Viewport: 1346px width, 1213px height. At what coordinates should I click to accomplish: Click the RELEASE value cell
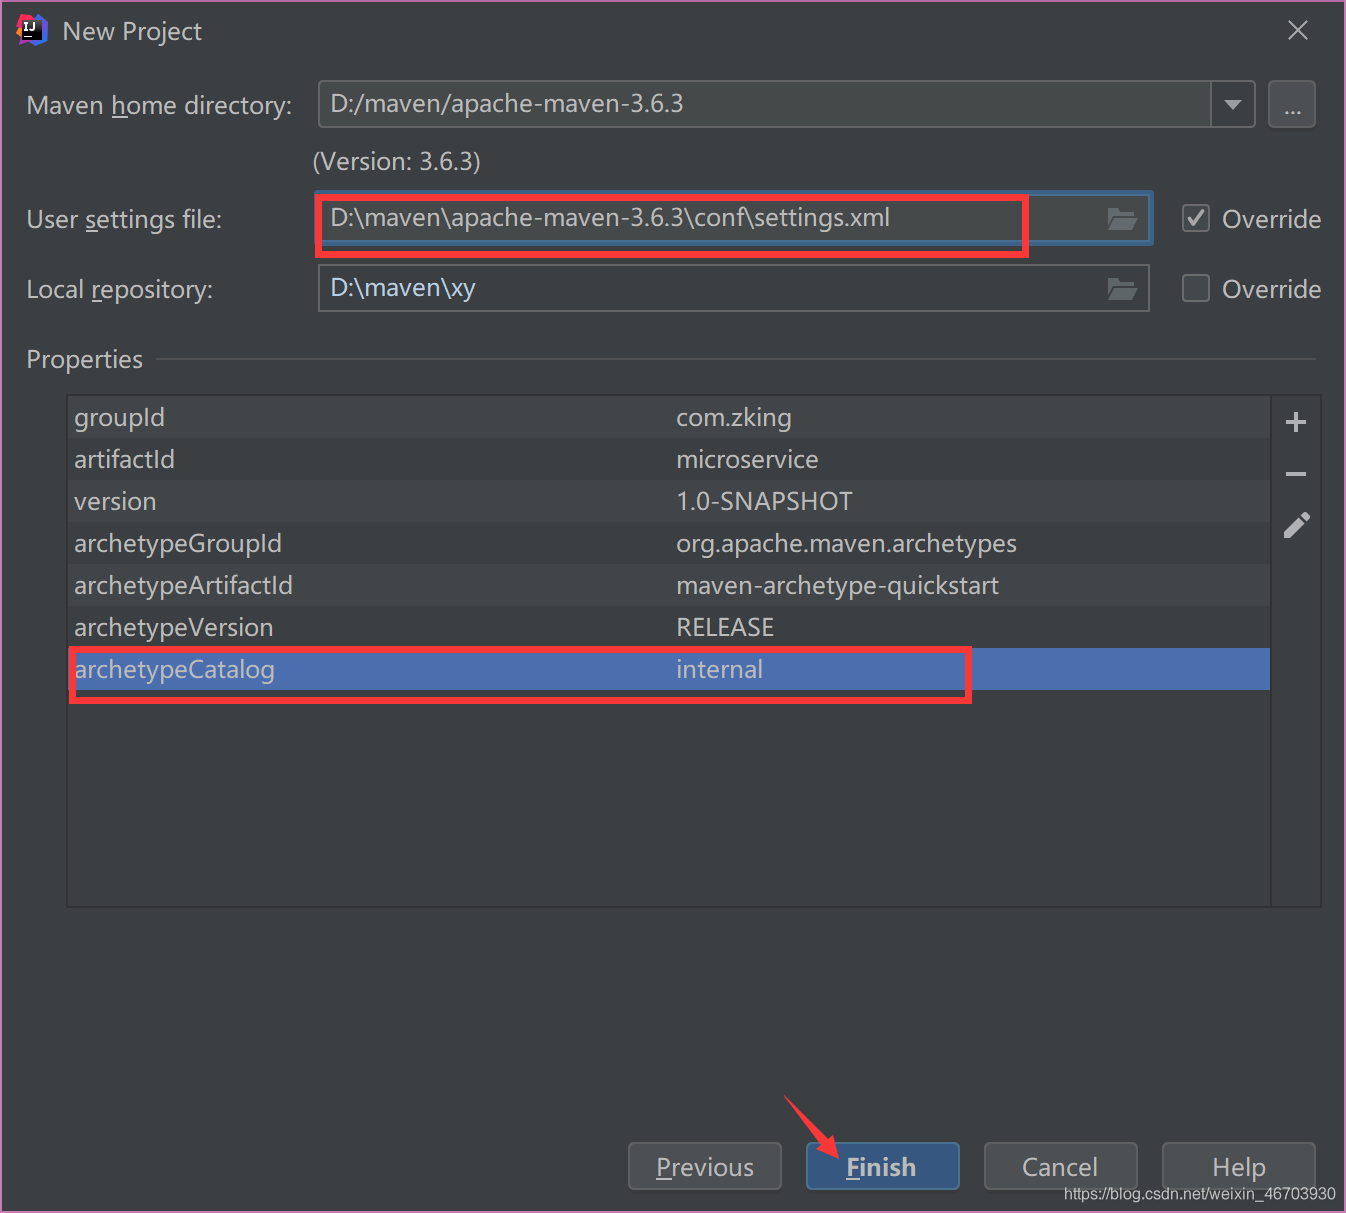pos(725,627)
